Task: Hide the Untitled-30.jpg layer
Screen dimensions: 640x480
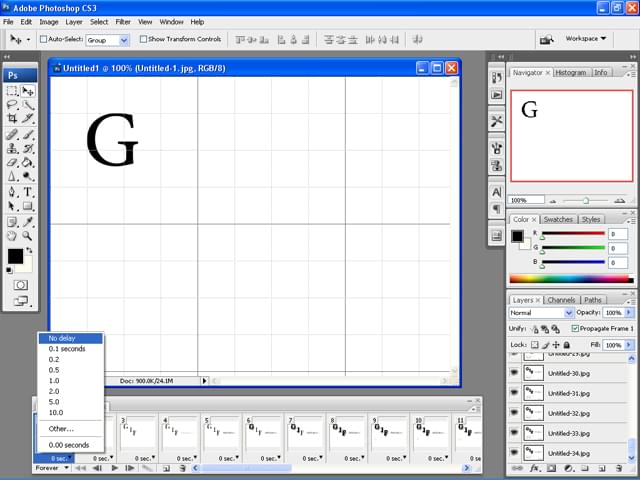Action: [514, 373]
